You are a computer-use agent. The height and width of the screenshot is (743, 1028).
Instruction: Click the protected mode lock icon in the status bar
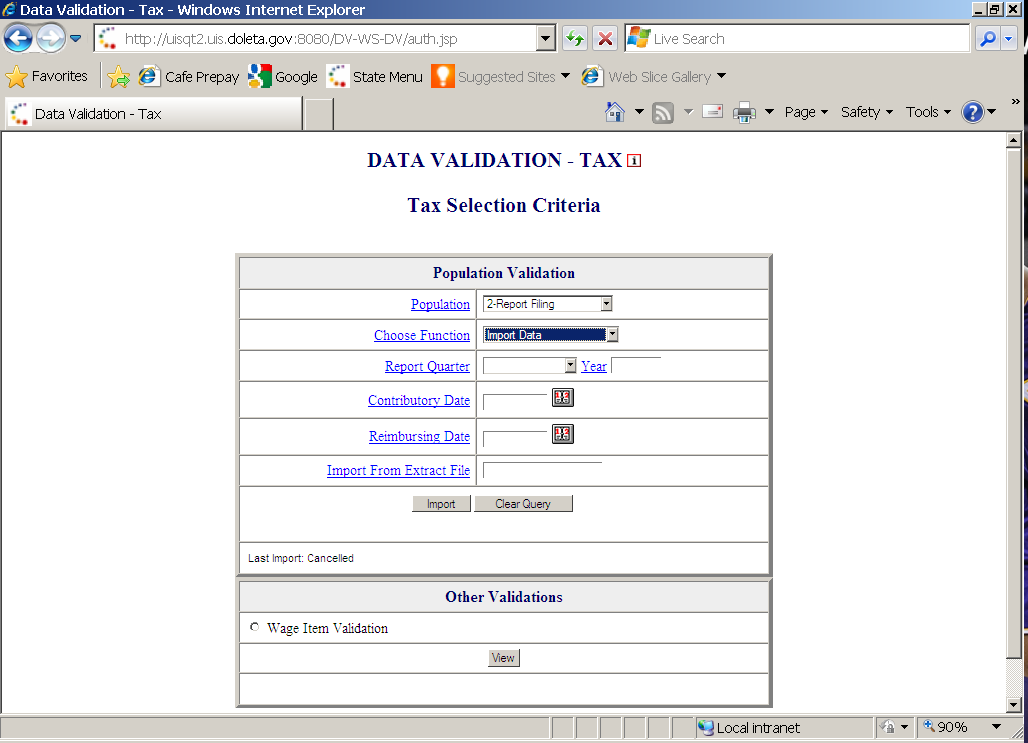tap(888, 727)
